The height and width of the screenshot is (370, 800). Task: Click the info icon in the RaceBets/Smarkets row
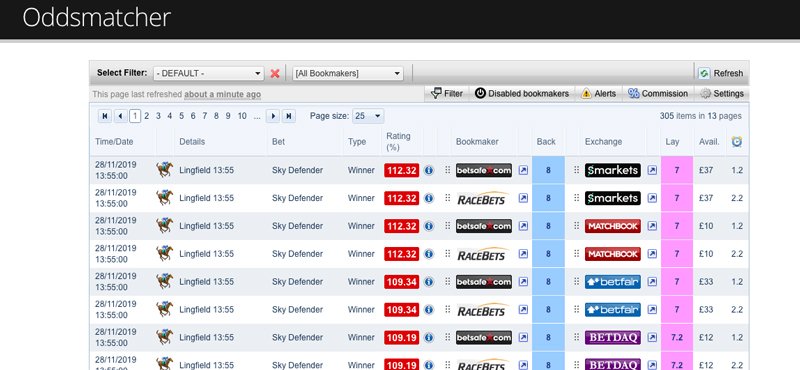coord(429,198)
